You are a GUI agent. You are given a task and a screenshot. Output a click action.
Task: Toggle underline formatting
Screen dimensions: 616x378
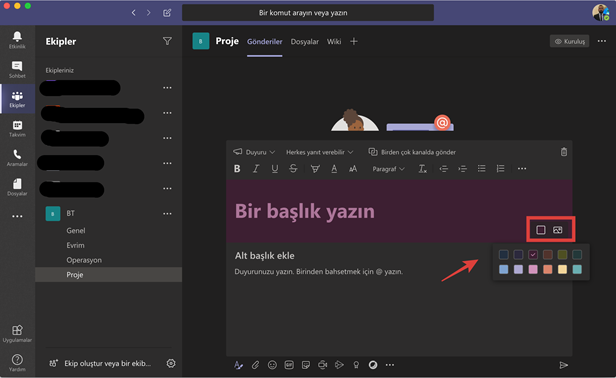[x=275, y=169]
